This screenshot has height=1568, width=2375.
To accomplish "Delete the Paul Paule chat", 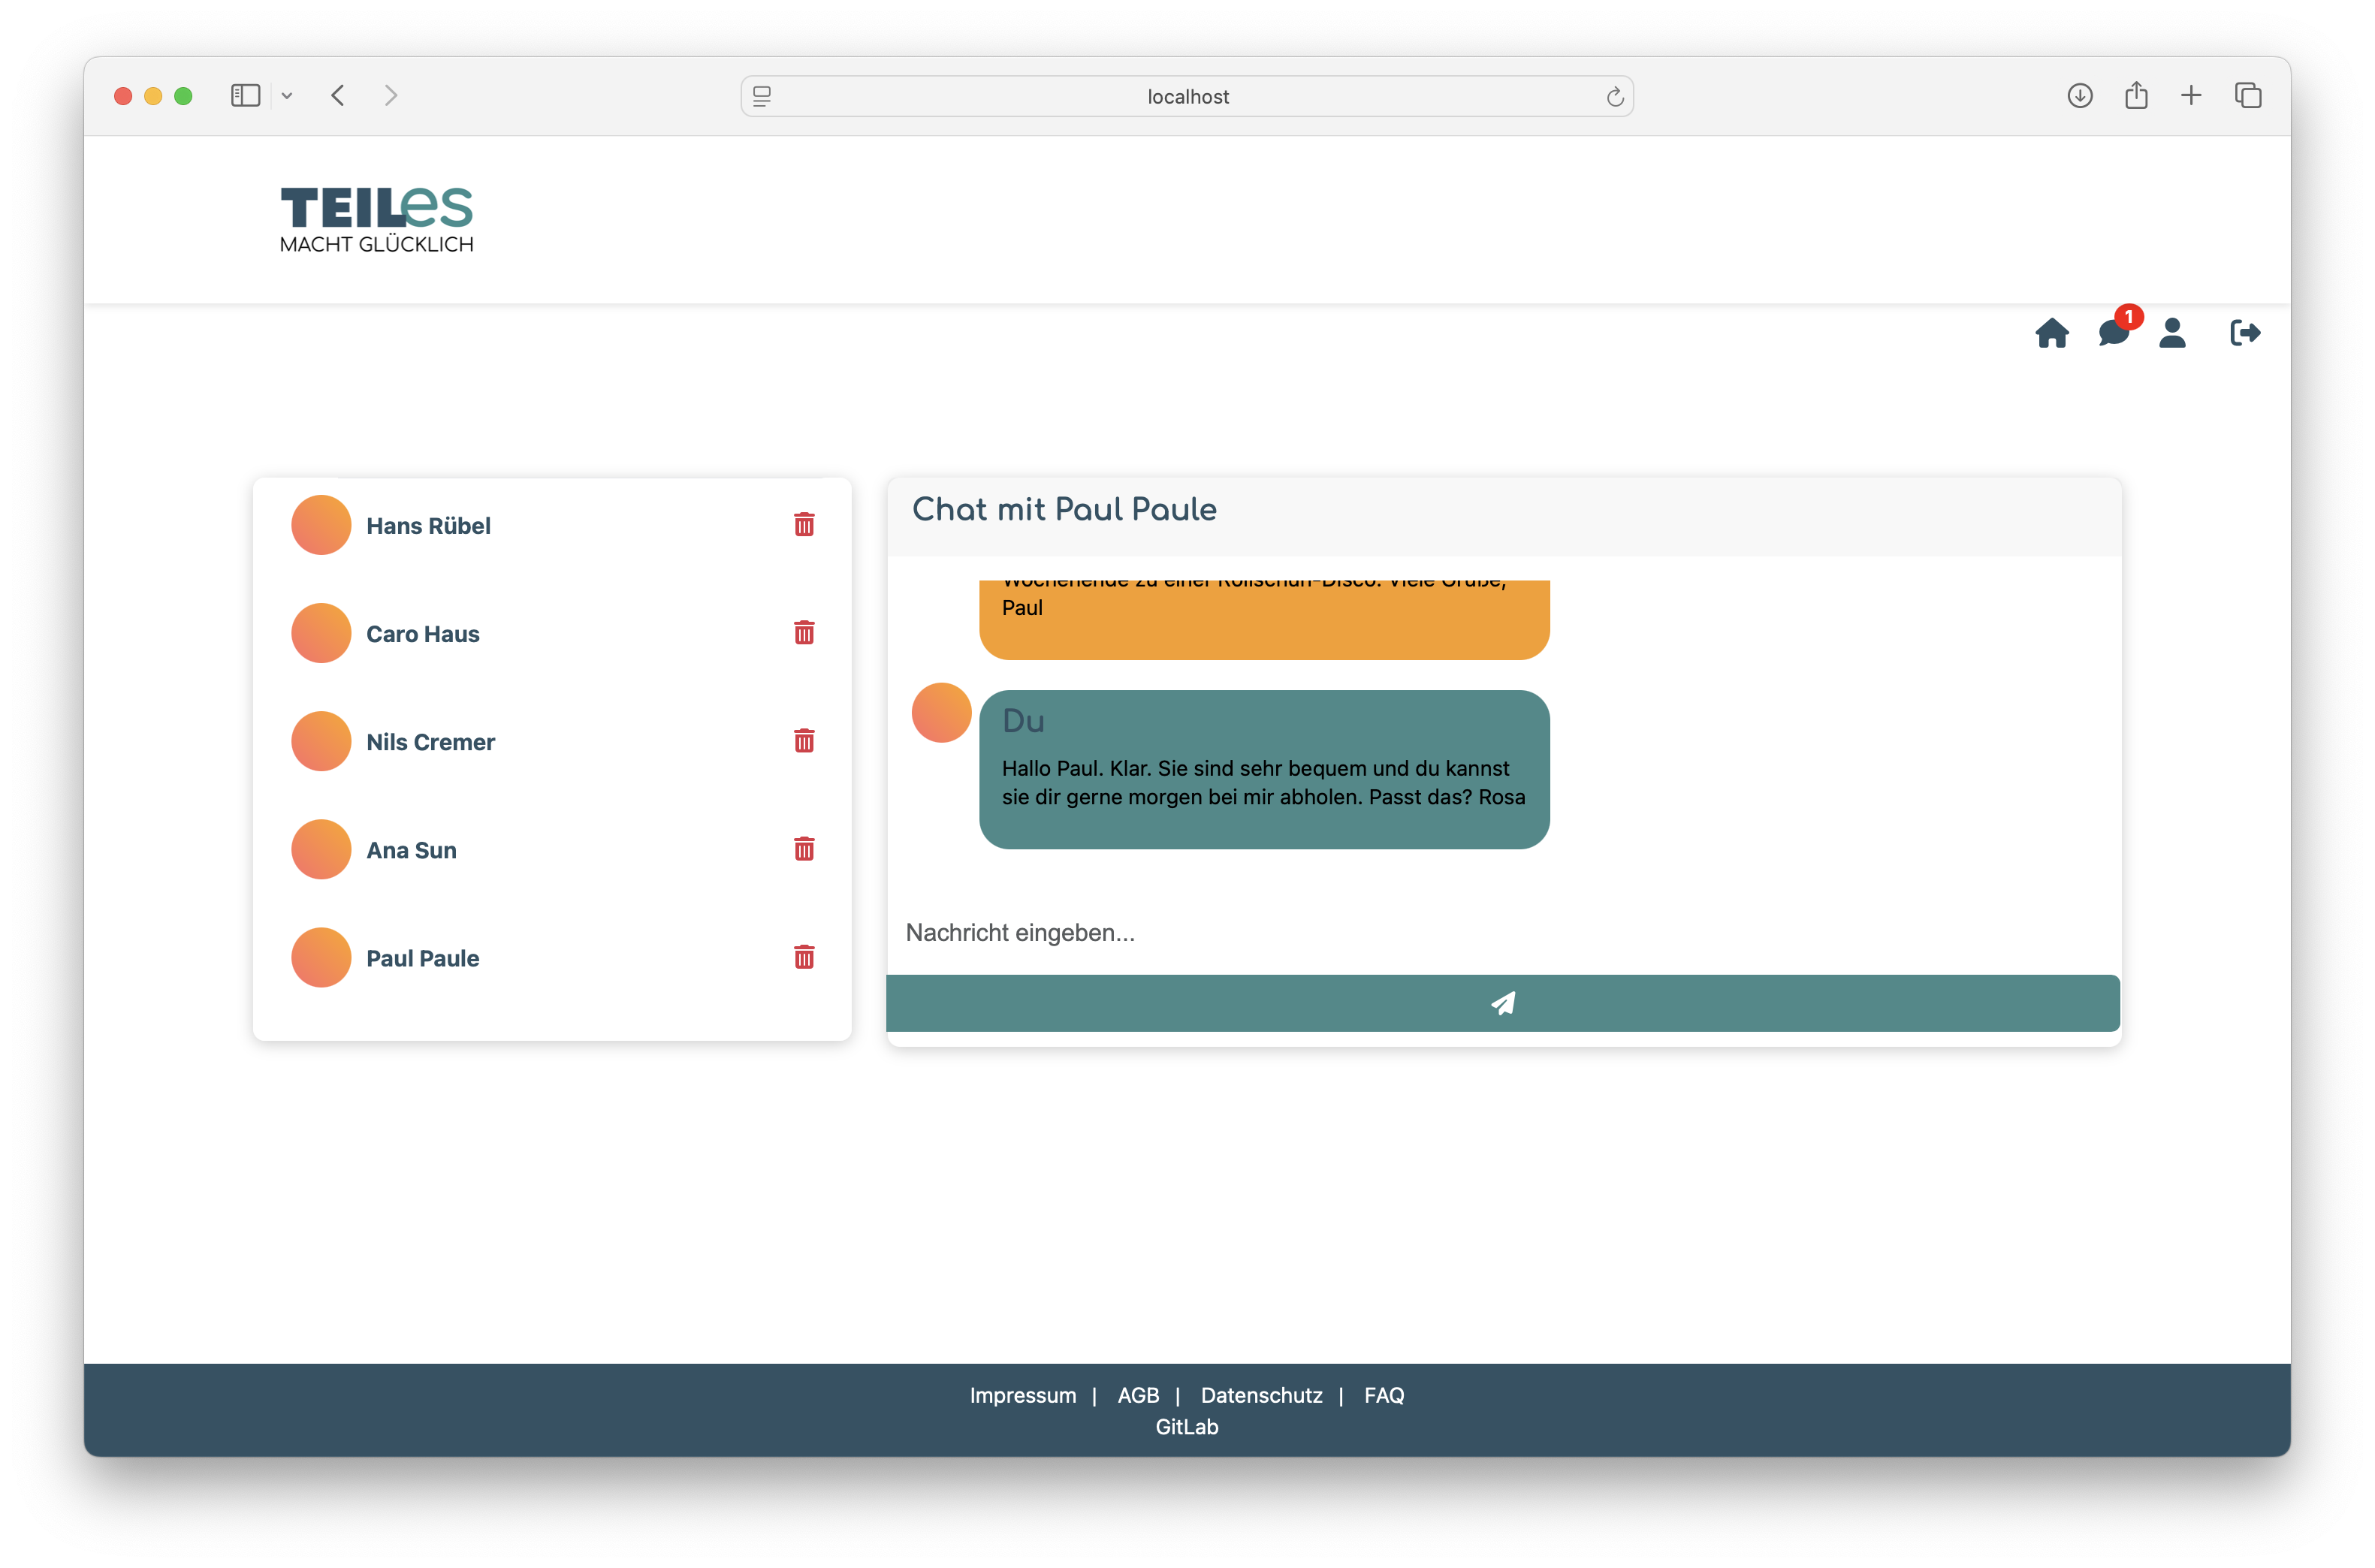I will tap(804, 957).
